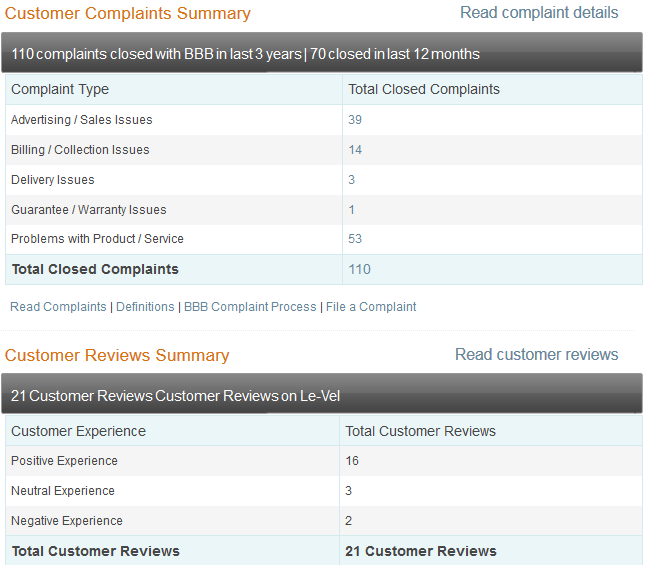Click the 53 Problems with Product / Service count
Image resolution: width=649 pixels, height=565 pixels.
(355, 239)
